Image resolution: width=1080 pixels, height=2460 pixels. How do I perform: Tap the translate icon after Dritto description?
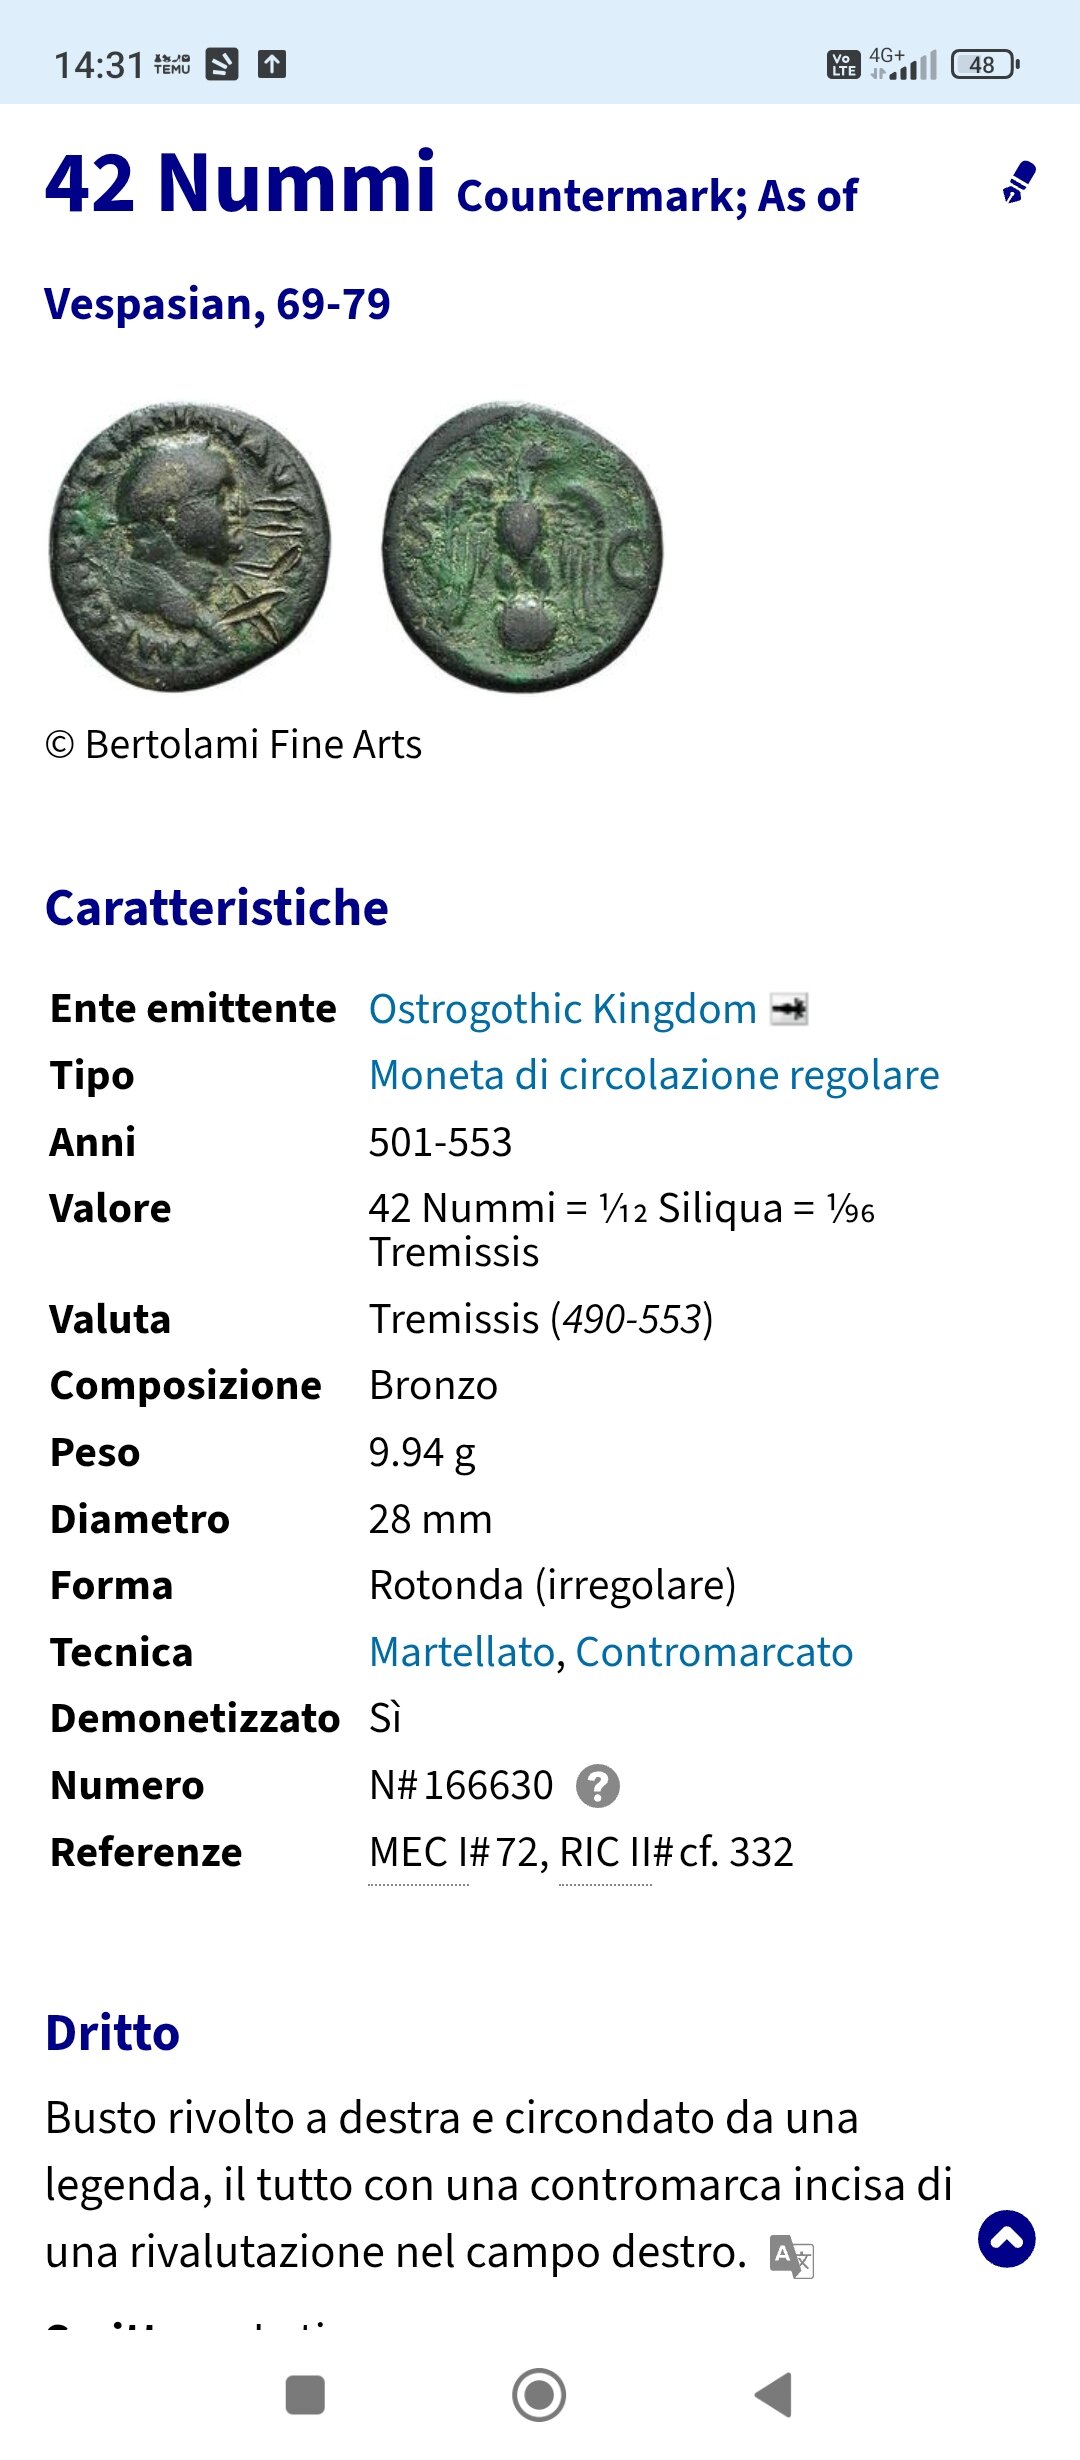(792, 2256)
